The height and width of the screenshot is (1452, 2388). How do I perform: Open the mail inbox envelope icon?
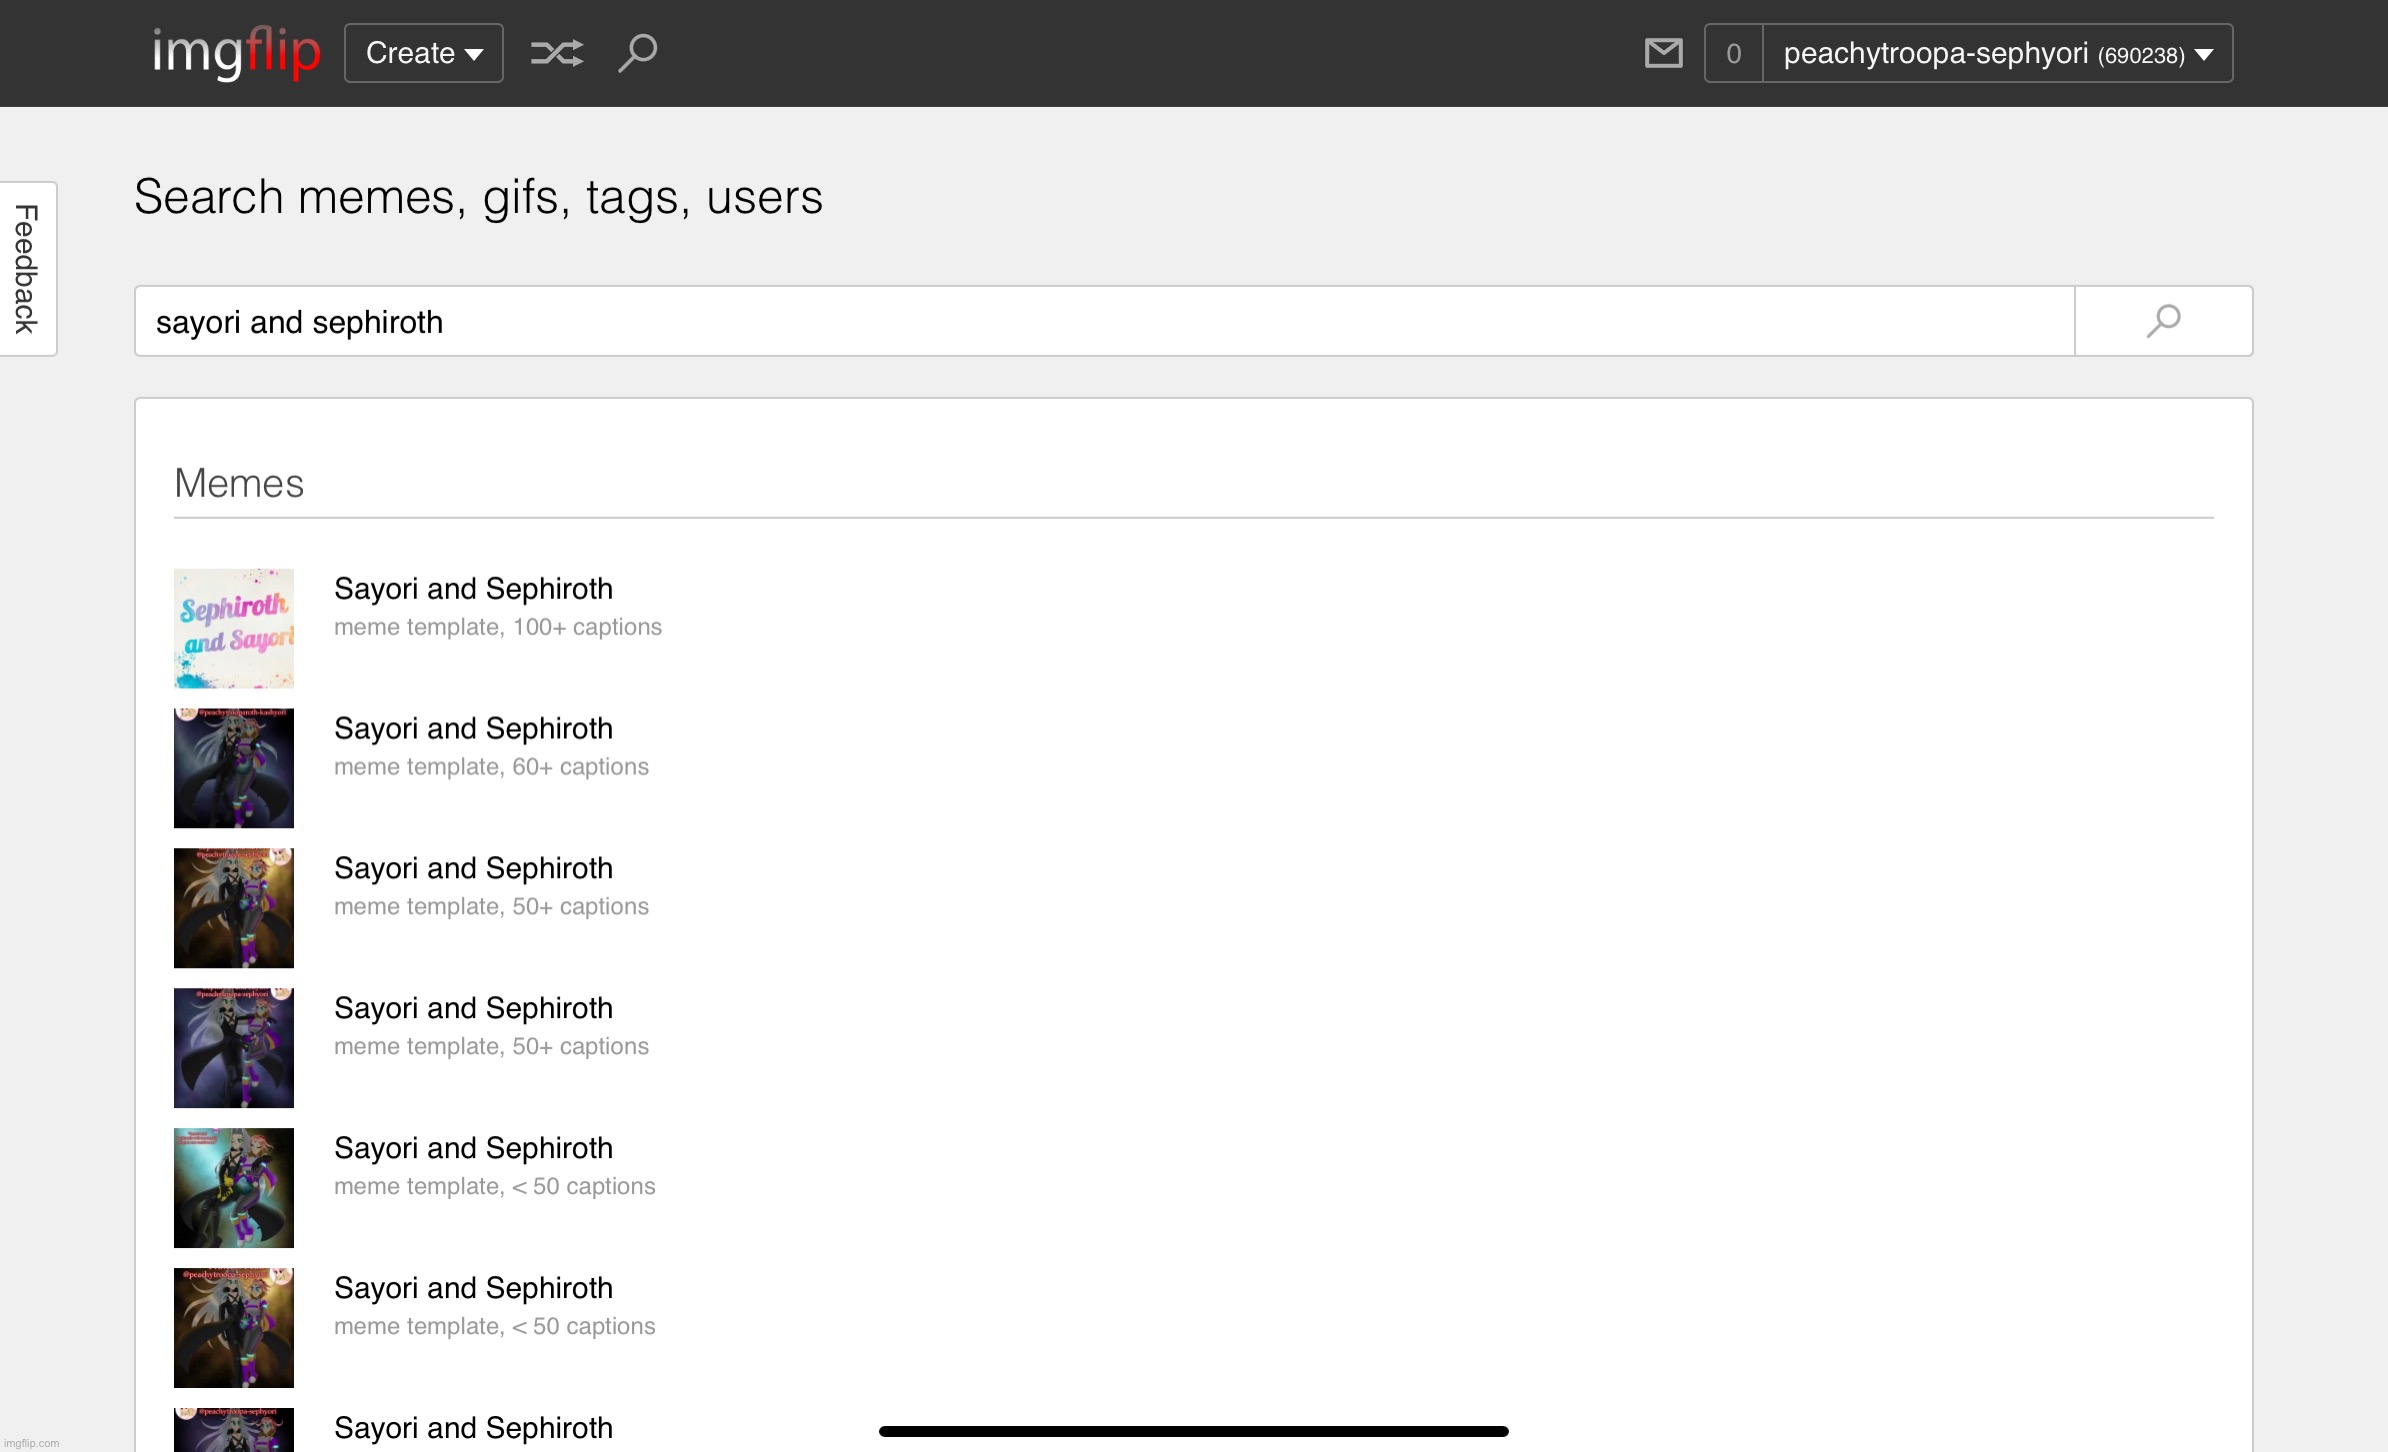(1664, 53)
